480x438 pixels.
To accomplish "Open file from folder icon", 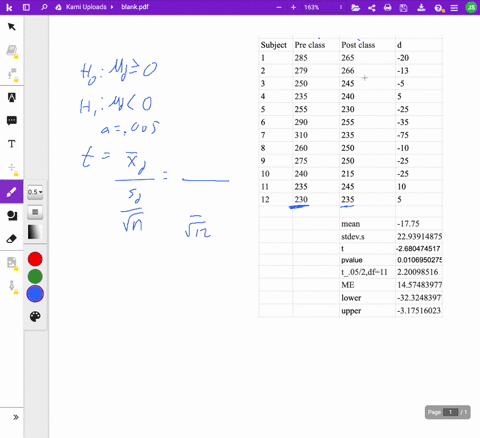I will pyautogui.click(x=355, y=7).
